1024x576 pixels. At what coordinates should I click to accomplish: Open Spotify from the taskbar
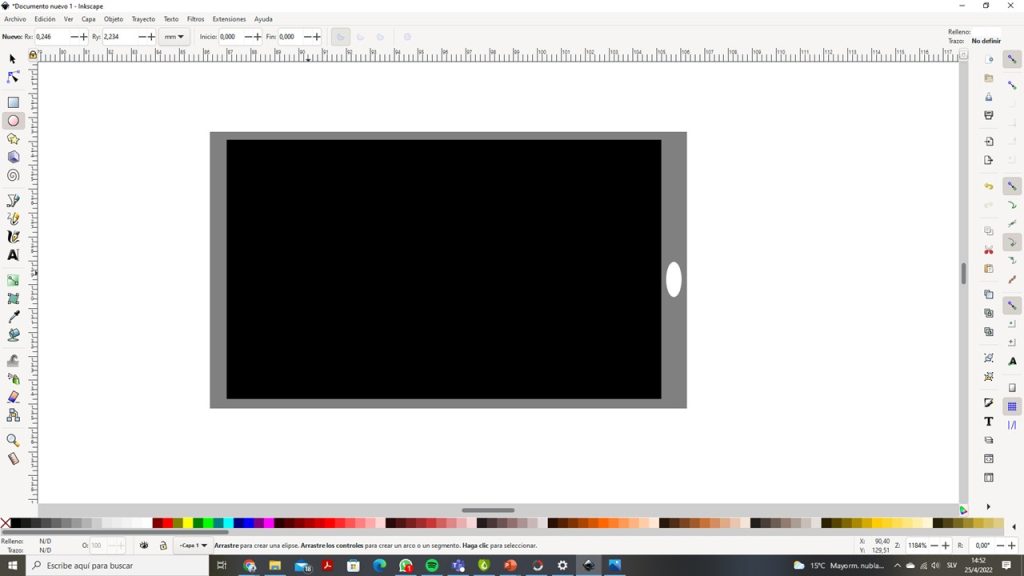[x=432, y=566]
